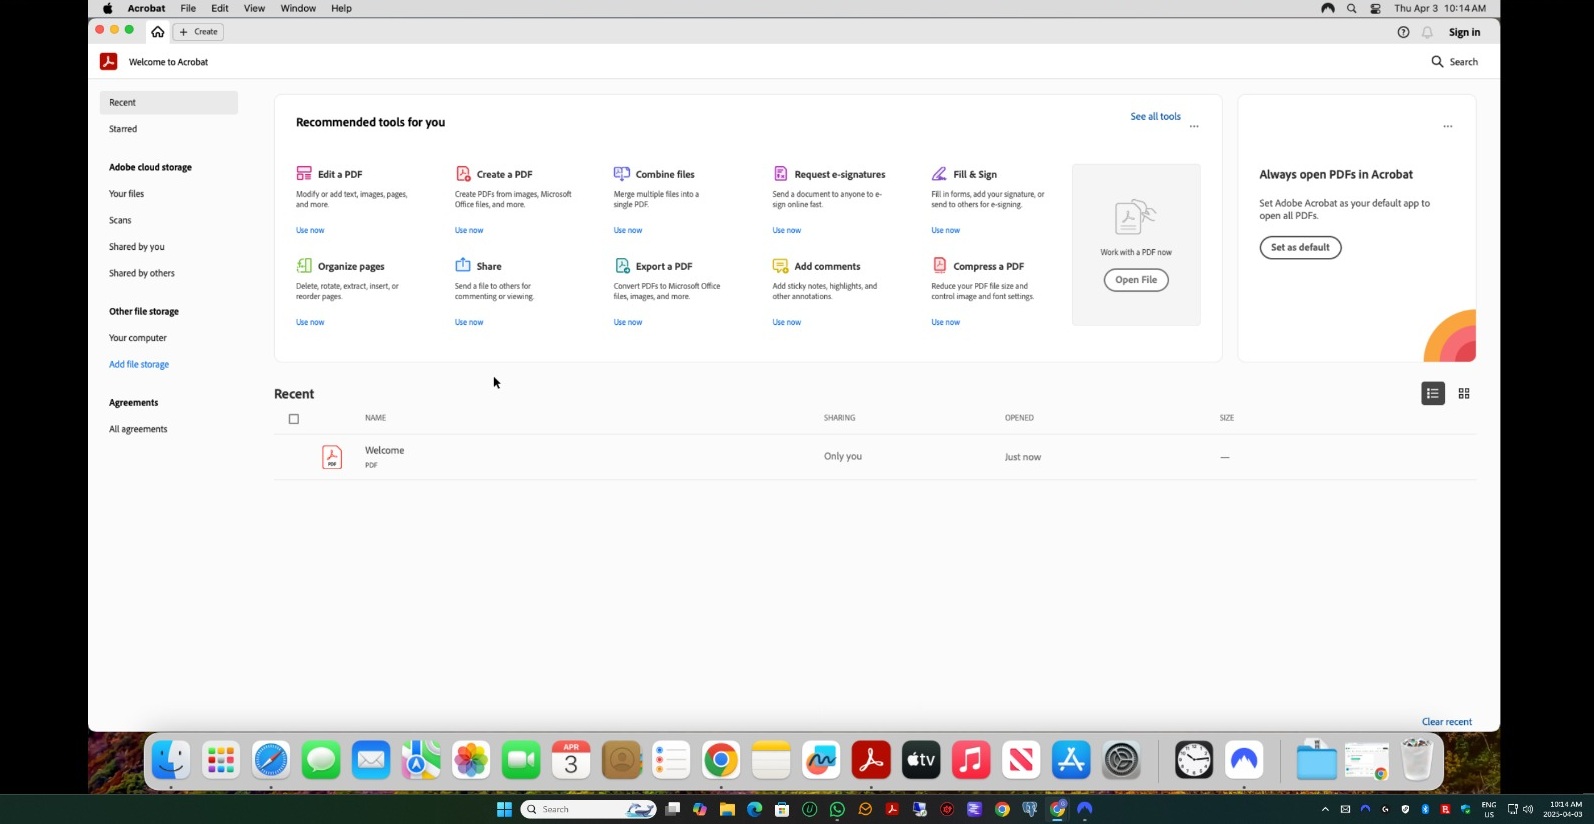Click the OPENED column header

tap(1019, 418)
